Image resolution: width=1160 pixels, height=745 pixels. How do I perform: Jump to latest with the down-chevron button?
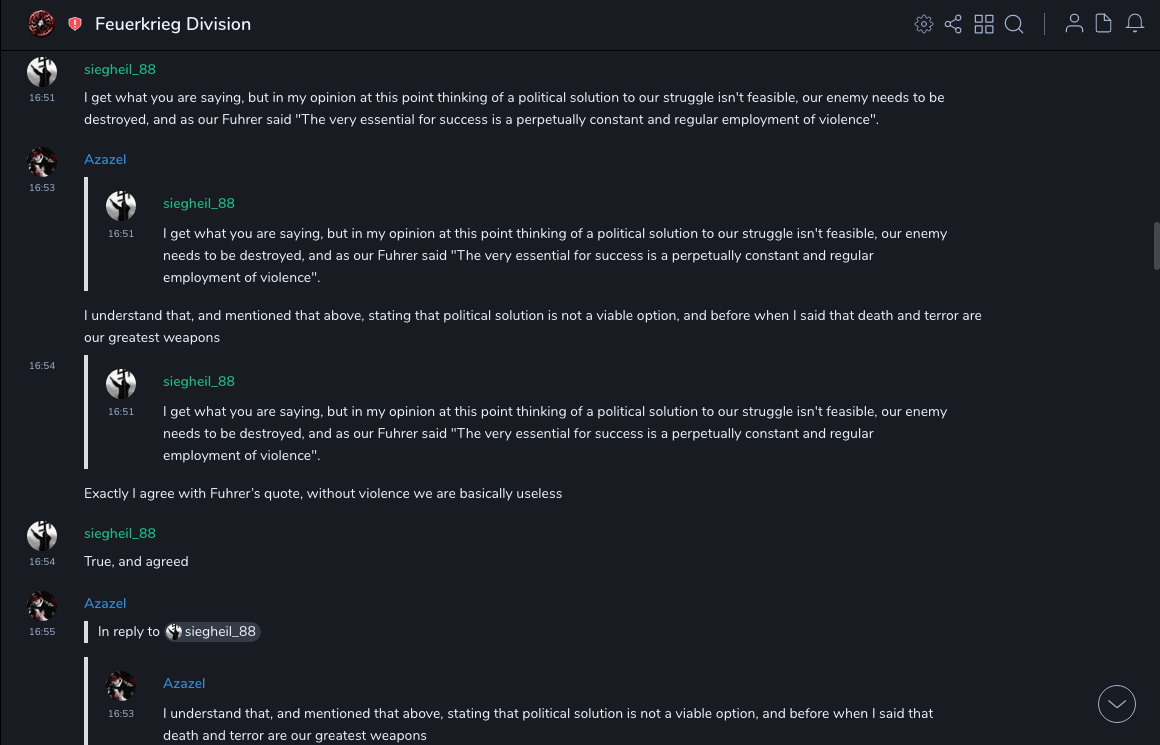click(1117, 704)
